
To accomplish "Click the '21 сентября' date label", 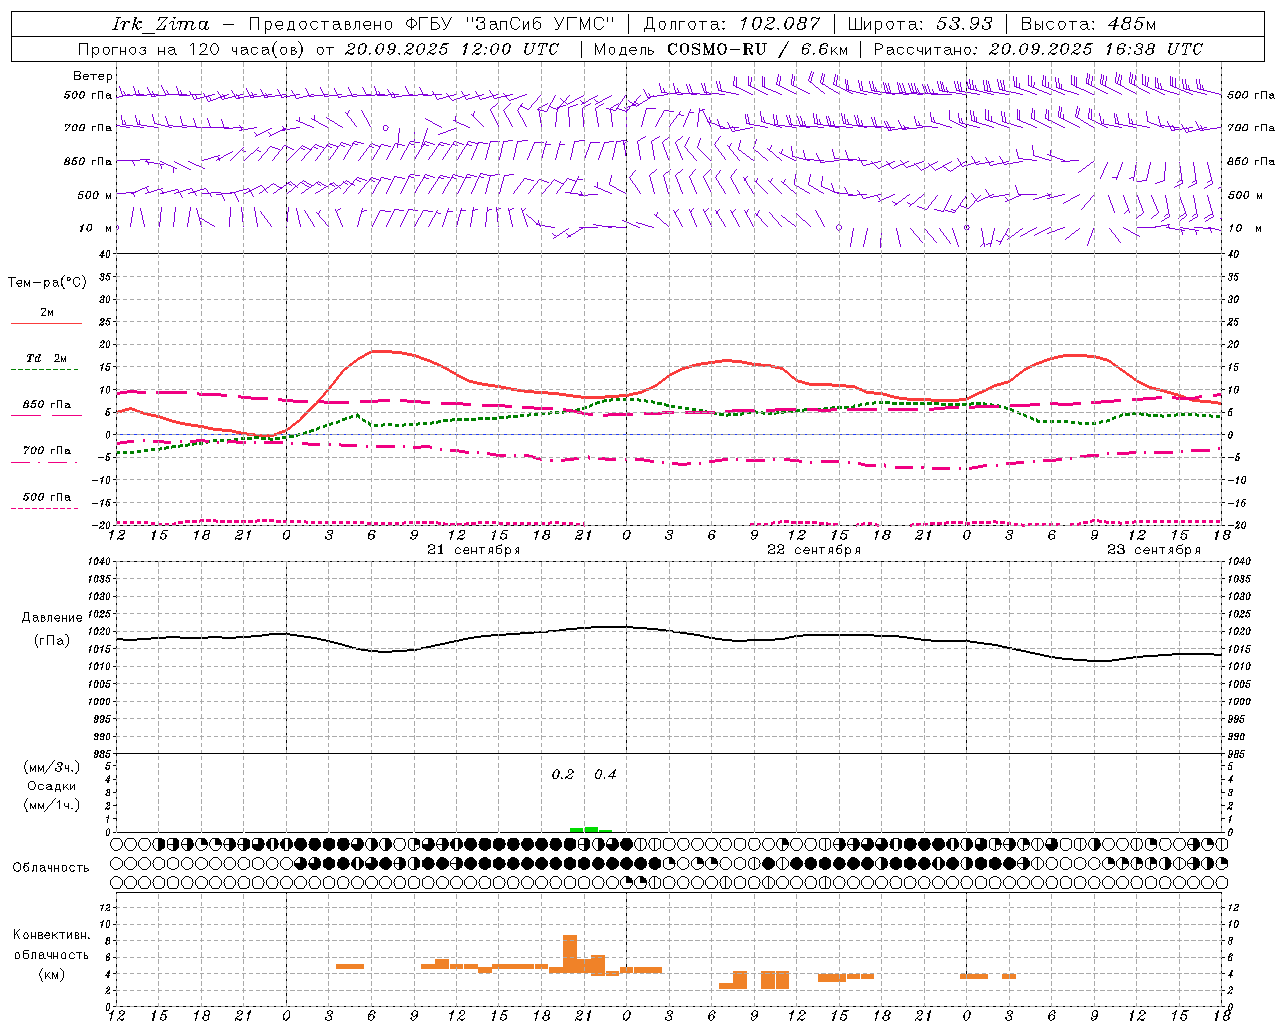I will coord(473,550).
